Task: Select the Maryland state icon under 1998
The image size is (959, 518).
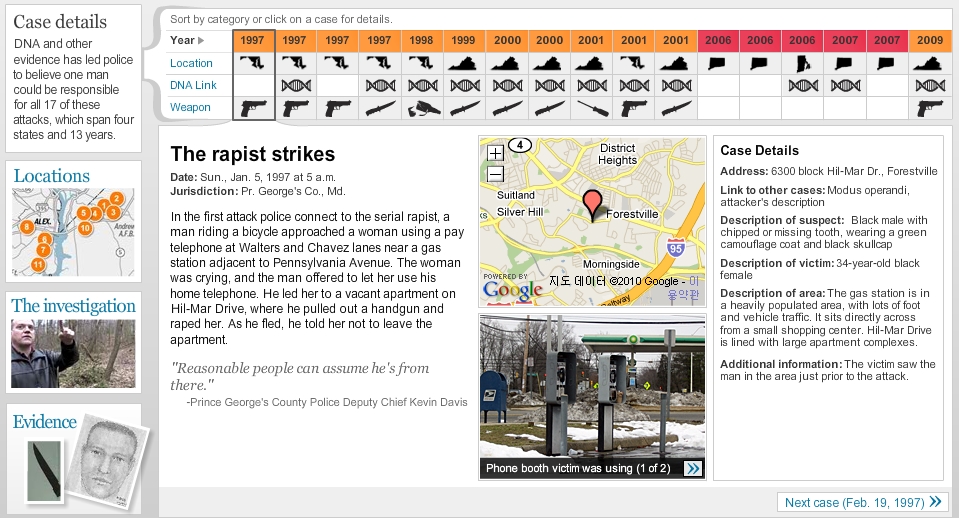Action: pyautogui.click(x=421, y=62)
